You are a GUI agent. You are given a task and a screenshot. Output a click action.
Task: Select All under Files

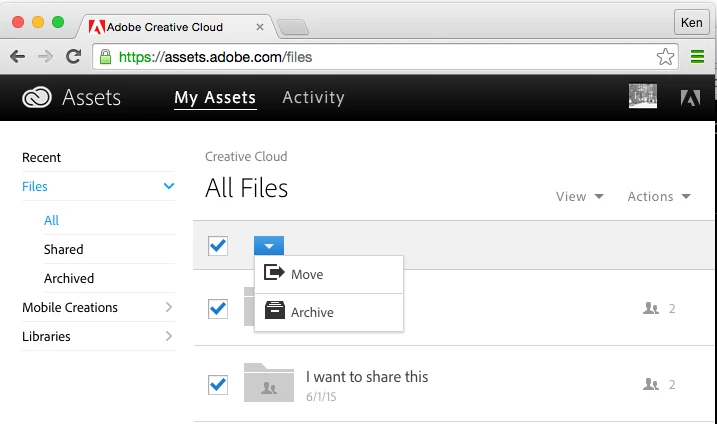tap(51, 220)
